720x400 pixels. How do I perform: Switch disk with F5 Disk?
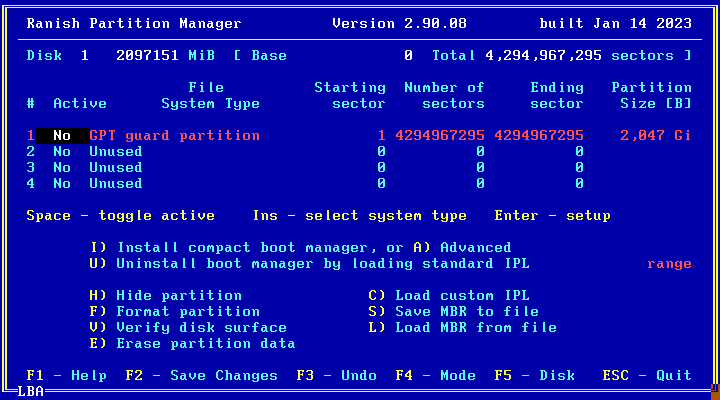(x=534, y=375)
